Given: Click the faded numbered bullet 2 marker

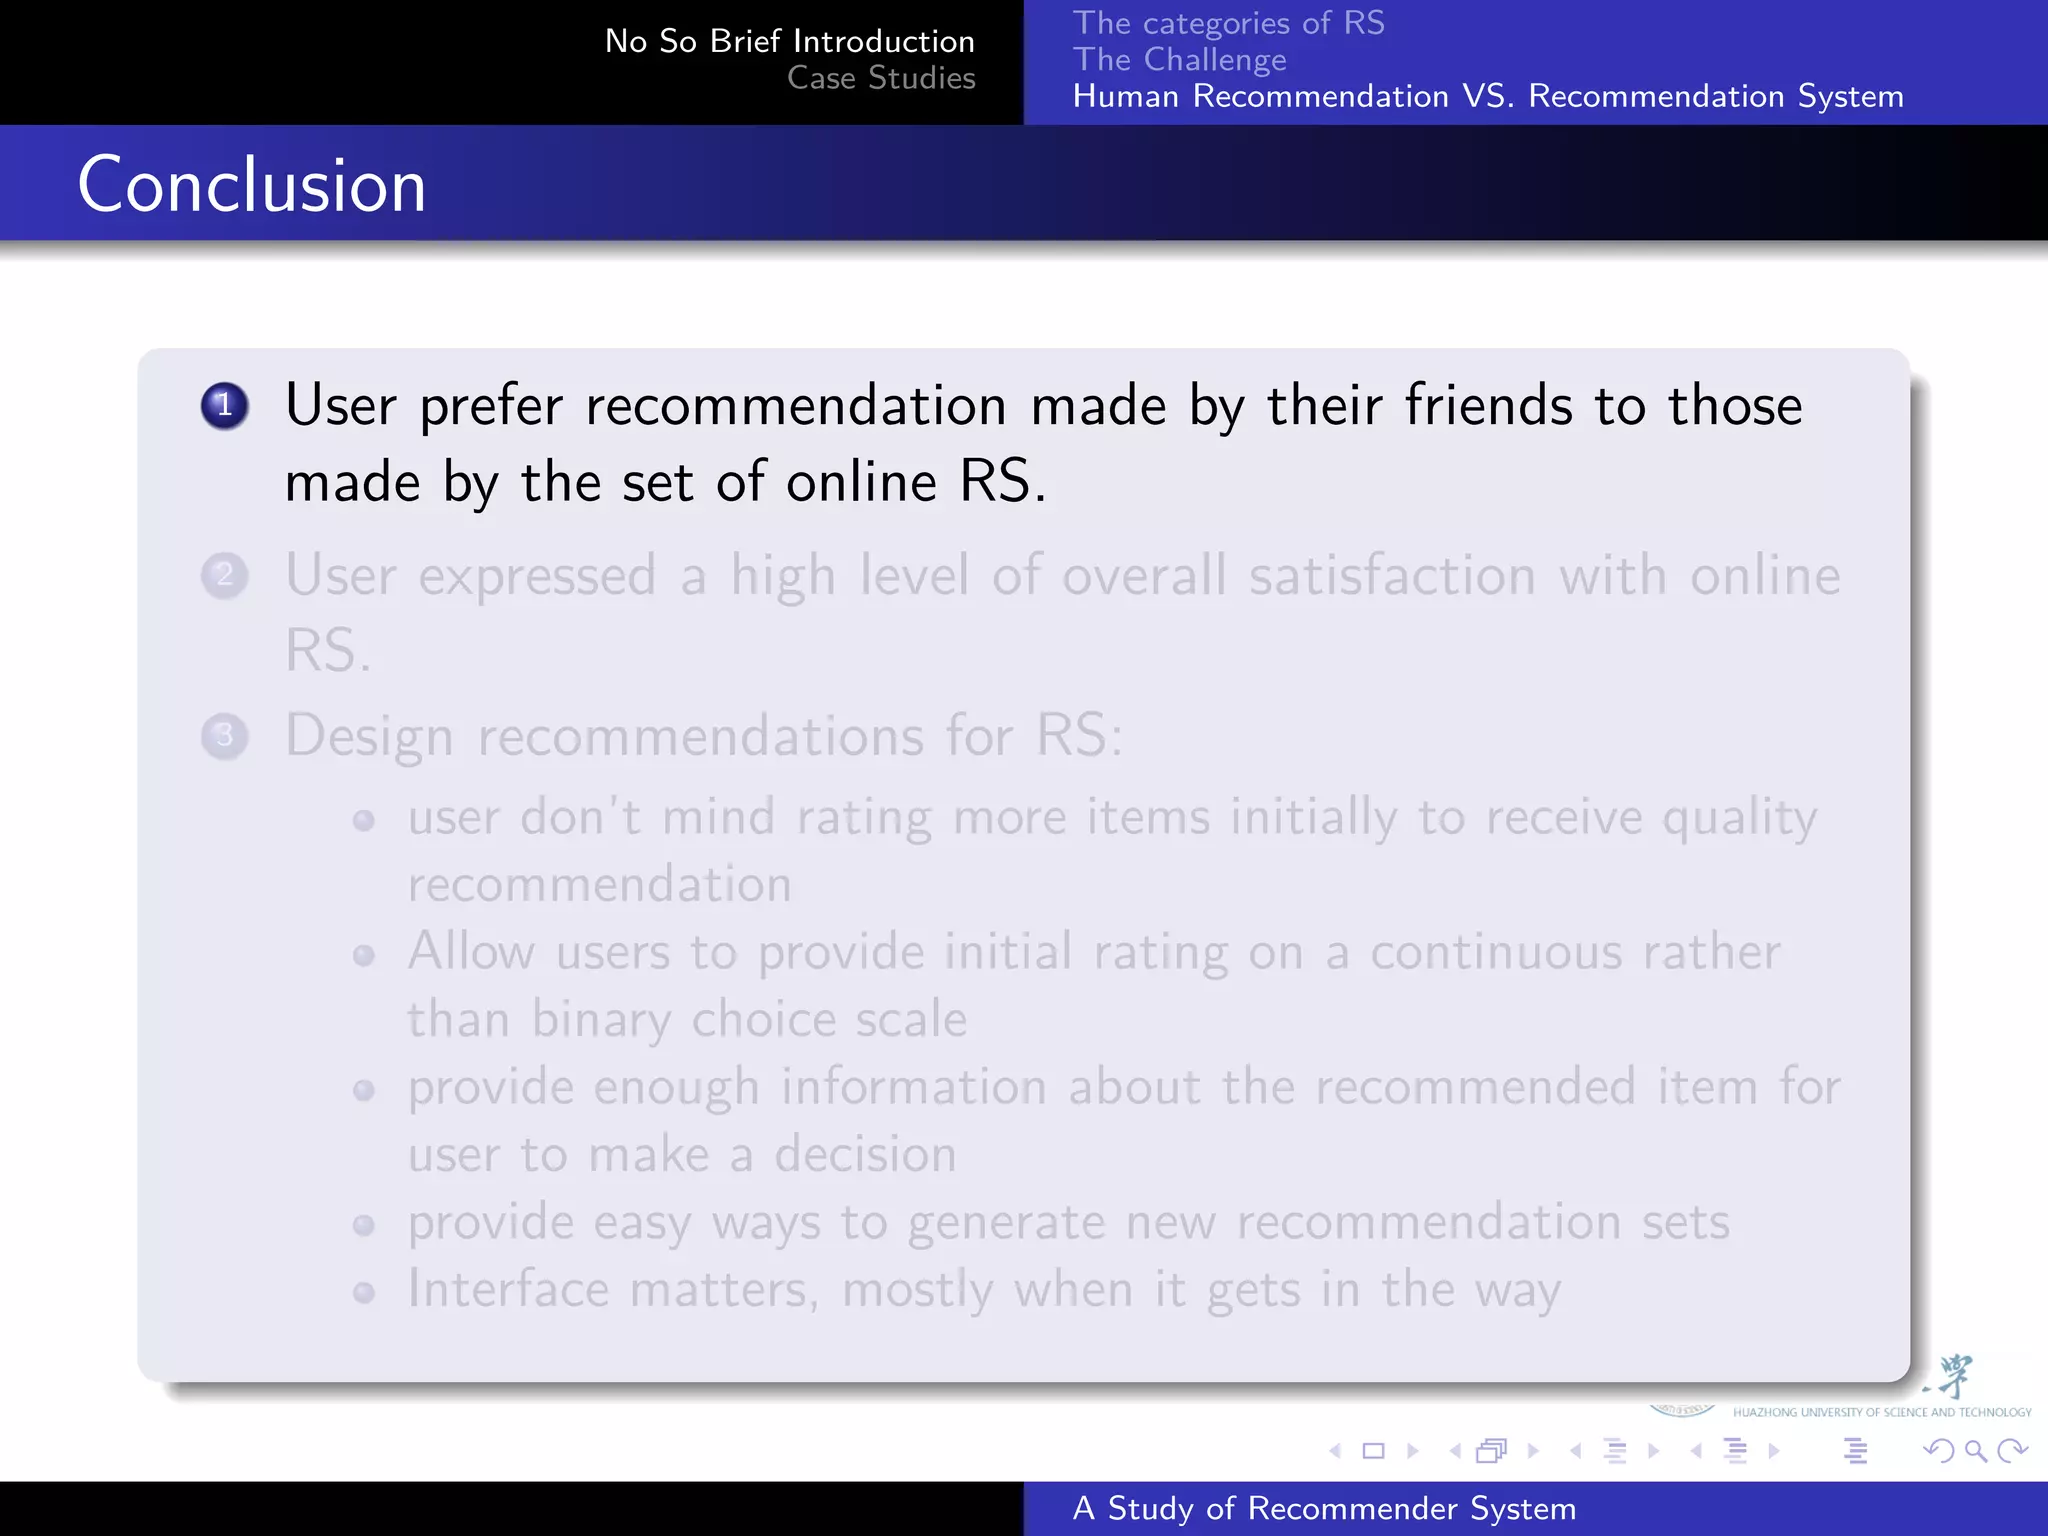Looking at the screenshot, I should [224, 576].
